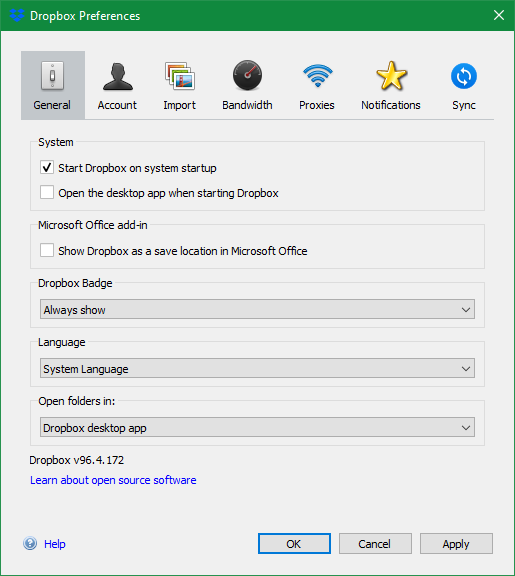The image size is (515, 576).
Task: Open the Sync arrows icon
Action: pos(464,76)
